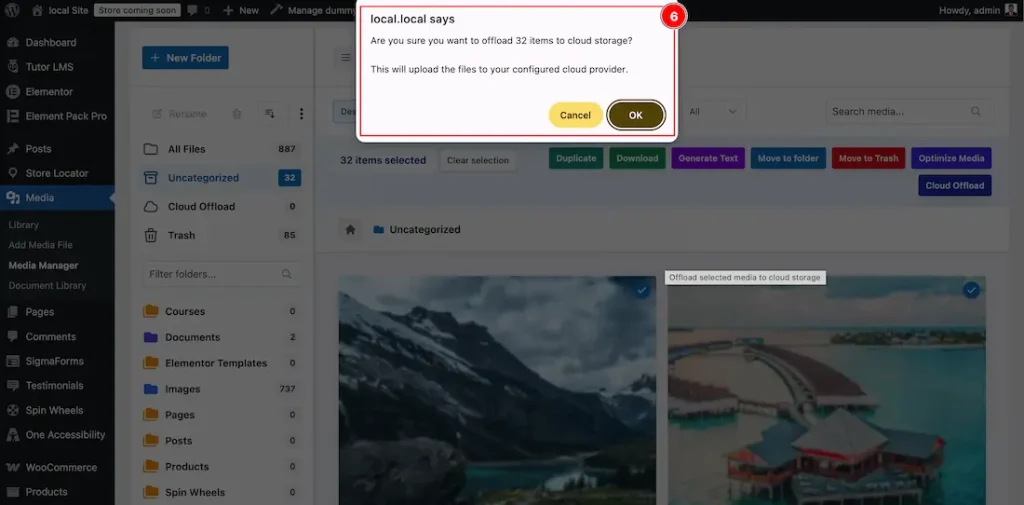The height and width of the screenshot is (505, 1024).
Task: Open admin avatar picture
Action: (x=1012, y=10)
